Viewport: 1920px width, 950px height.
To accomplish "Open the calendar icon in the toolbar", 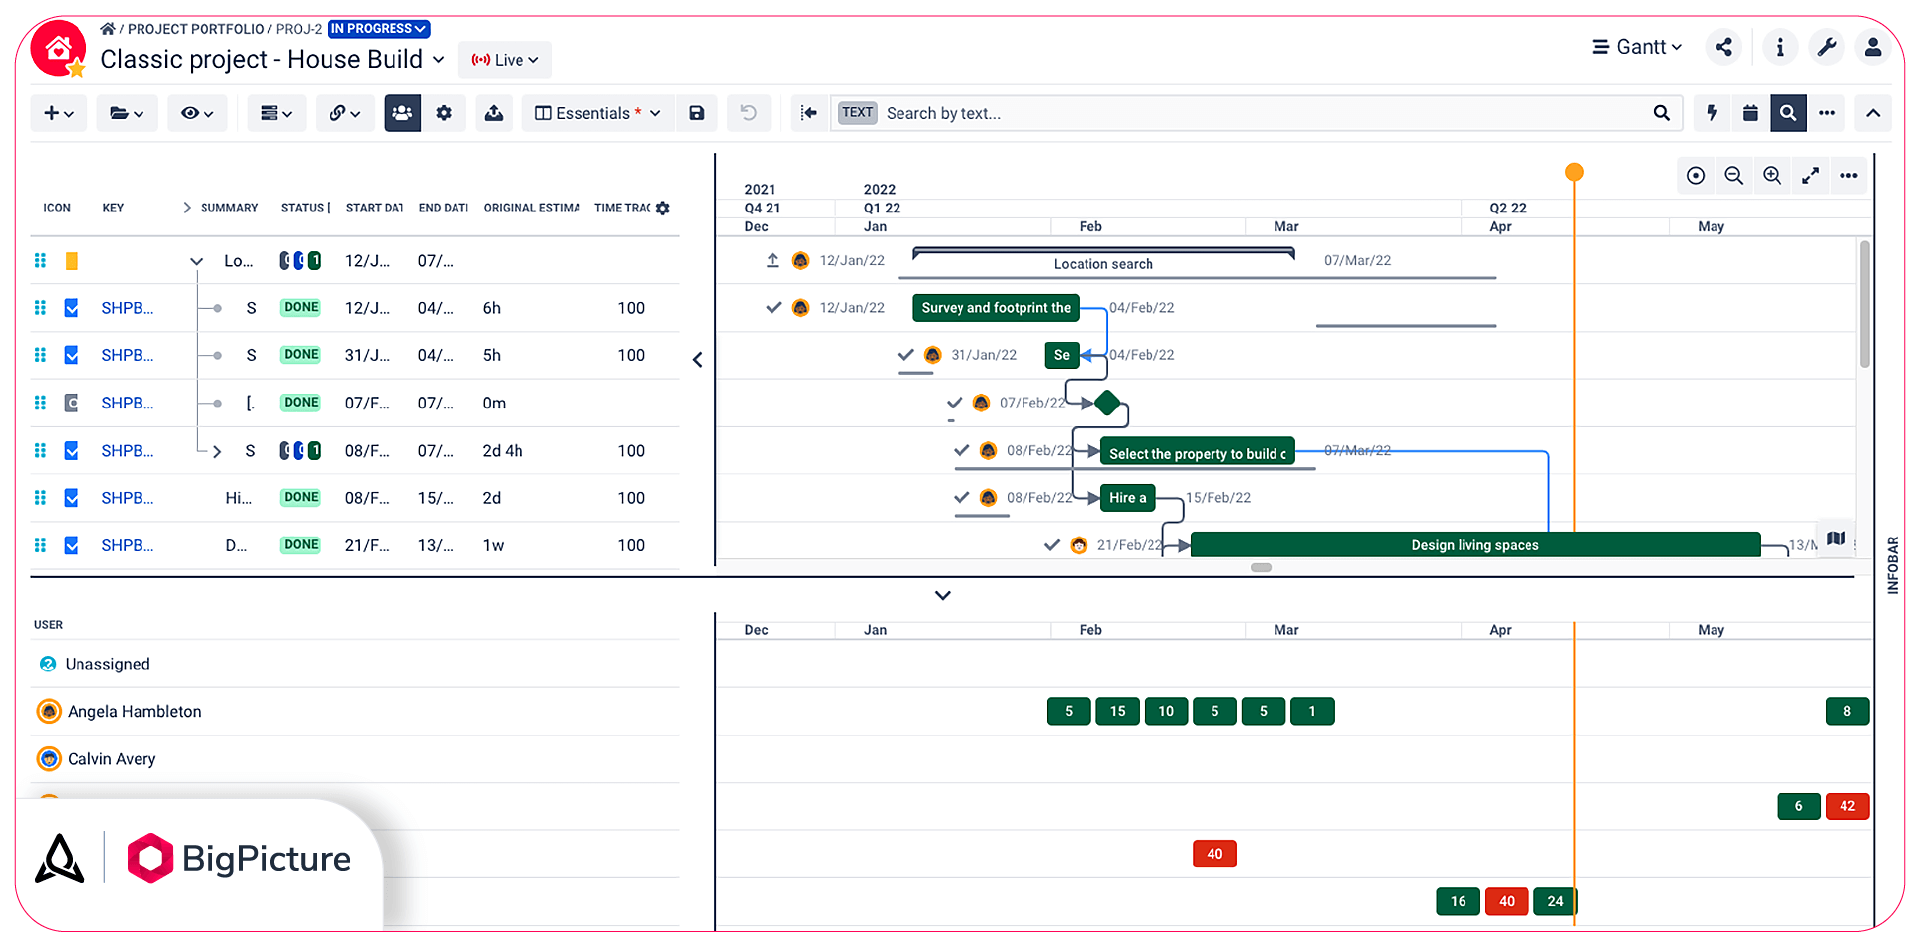I will (x=1749, y=113).
